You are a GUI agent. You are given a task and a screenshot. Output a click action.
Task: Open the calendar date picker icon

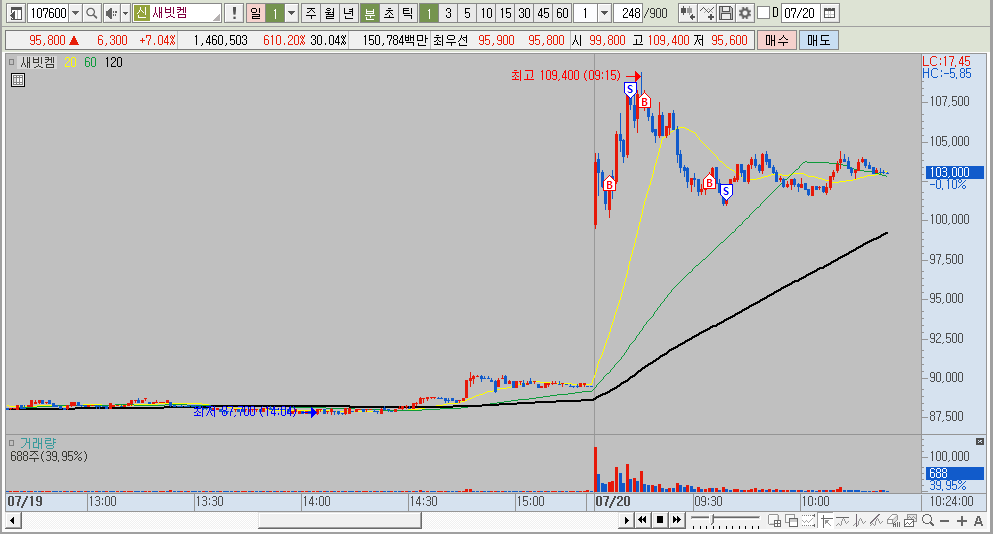(830, 13)
